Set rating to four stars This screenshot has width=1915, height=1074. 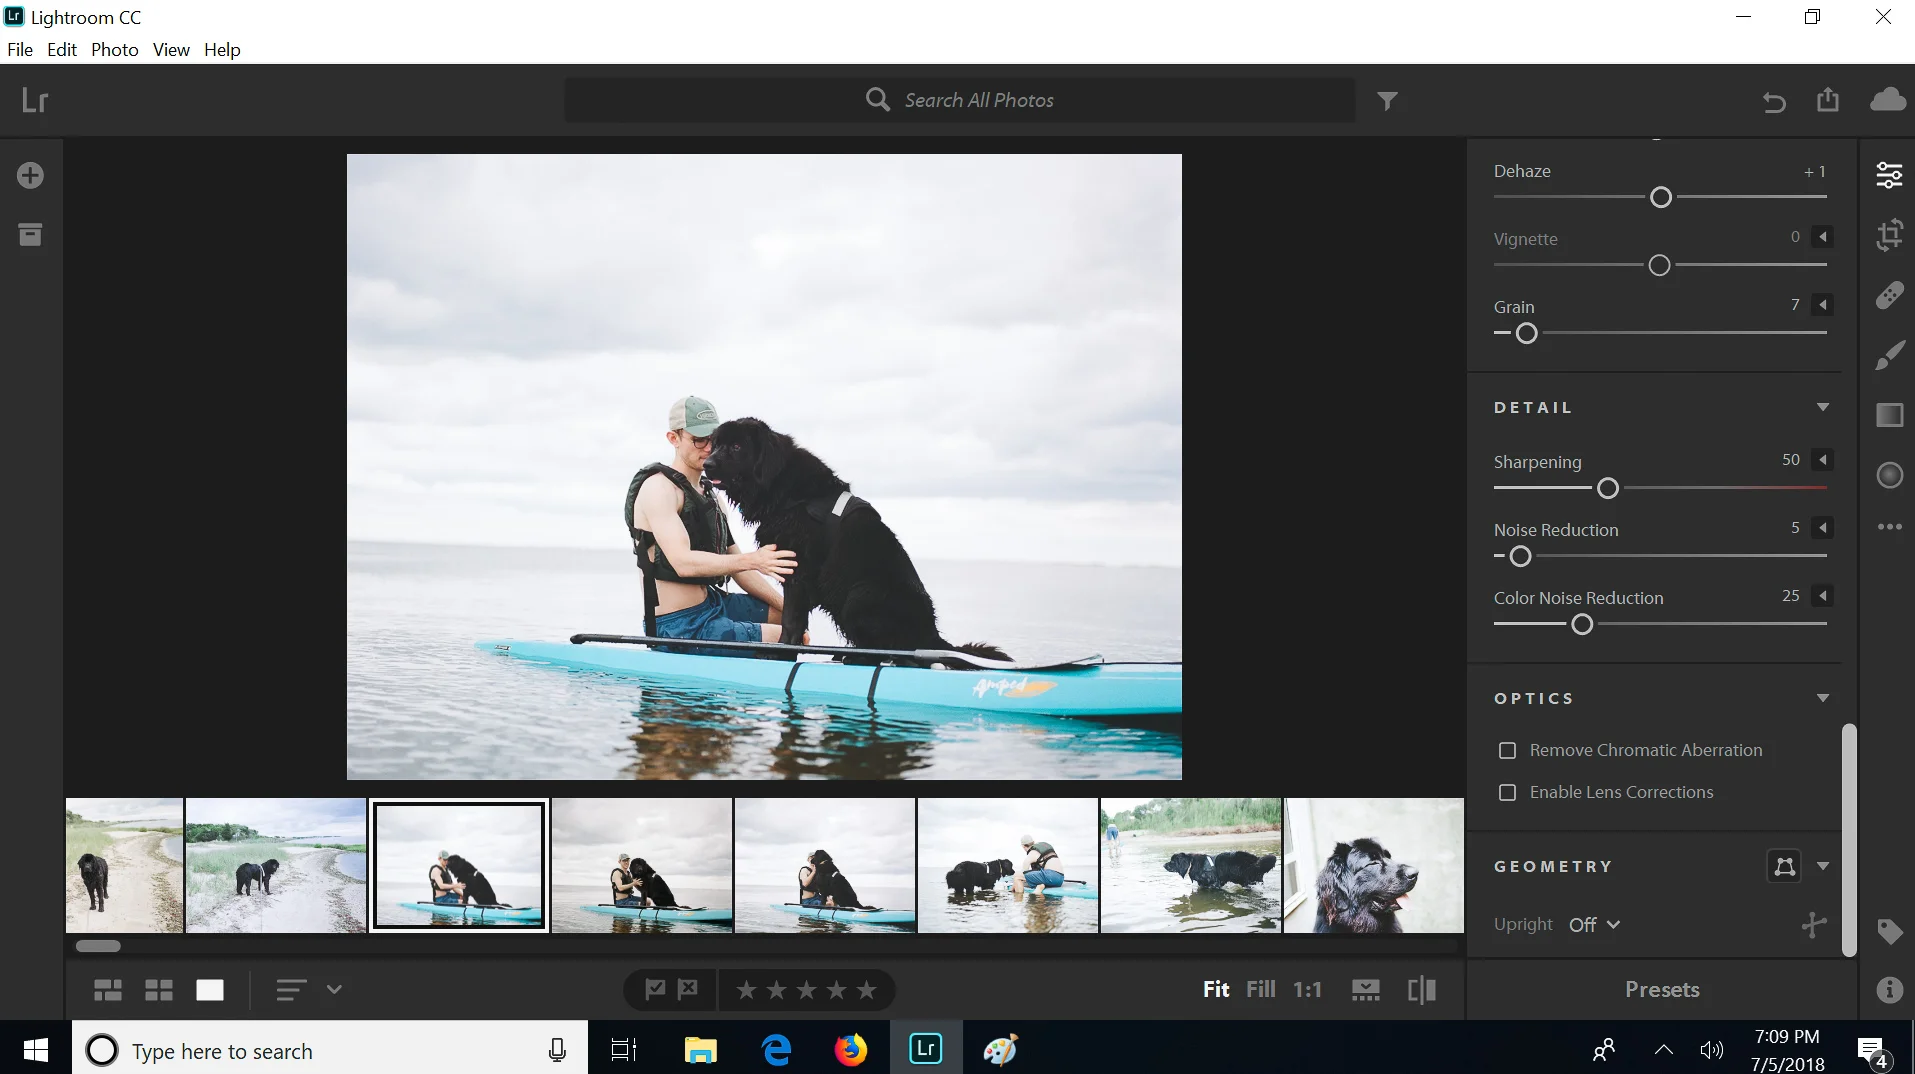pyautogui.click(x=837, y=990)
